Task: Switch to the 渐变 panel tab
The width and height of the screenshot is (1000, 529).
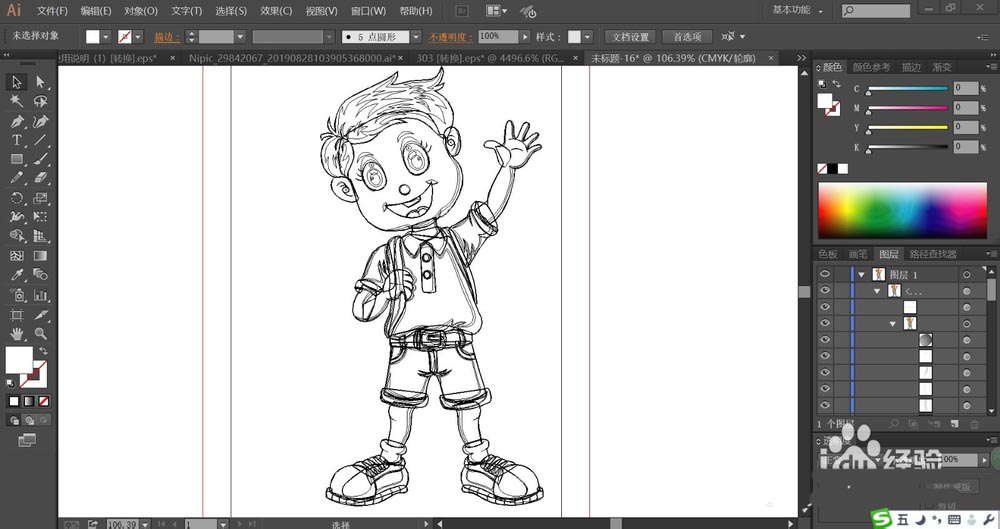Action: tap(942, 67)
